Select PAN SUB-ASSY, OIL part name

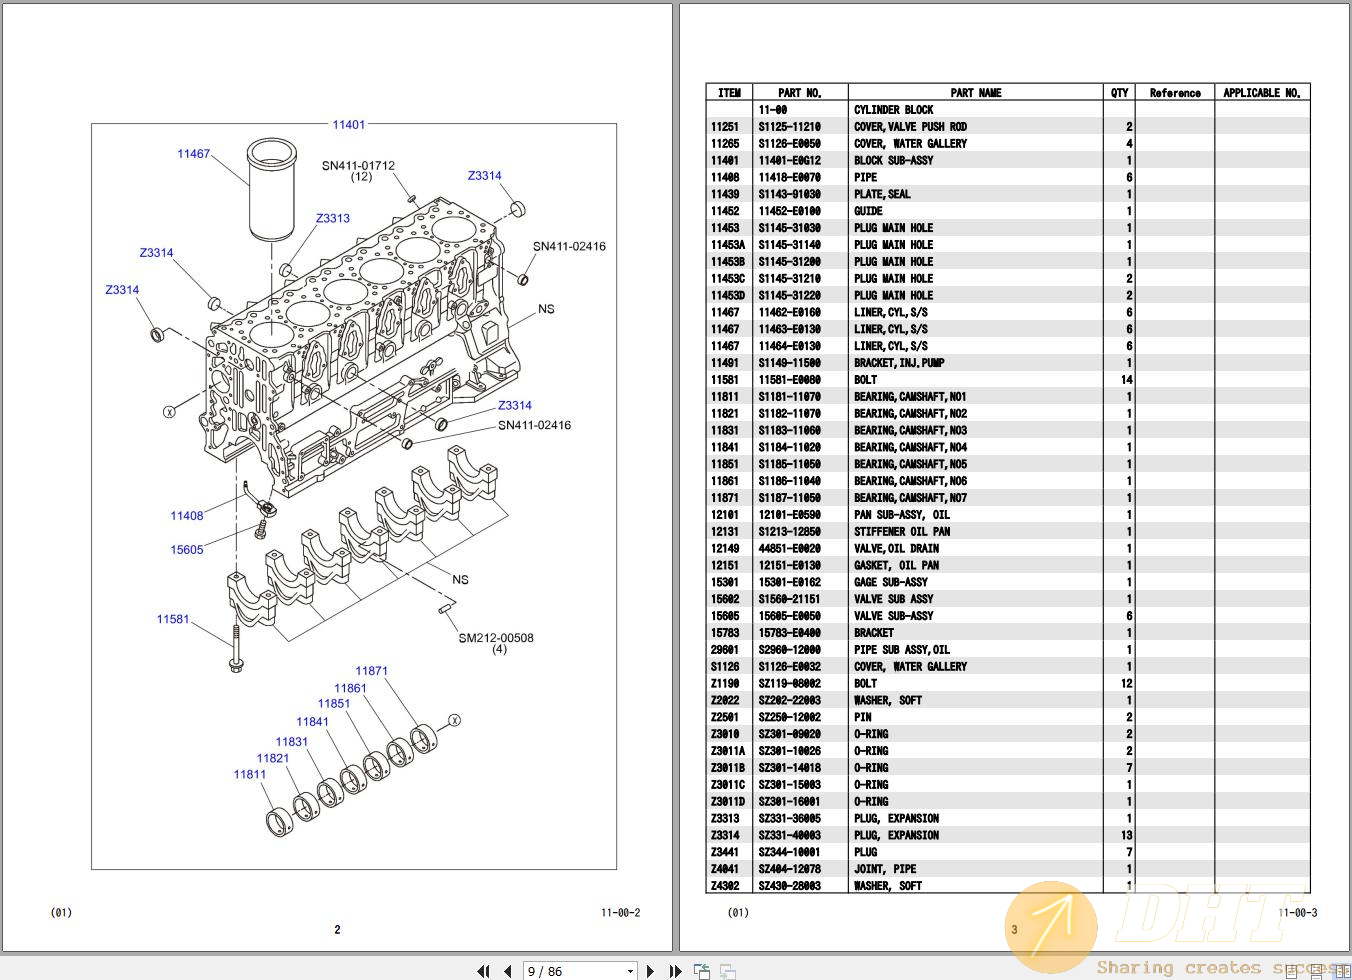pyautogui.click(x=902, y=515)
